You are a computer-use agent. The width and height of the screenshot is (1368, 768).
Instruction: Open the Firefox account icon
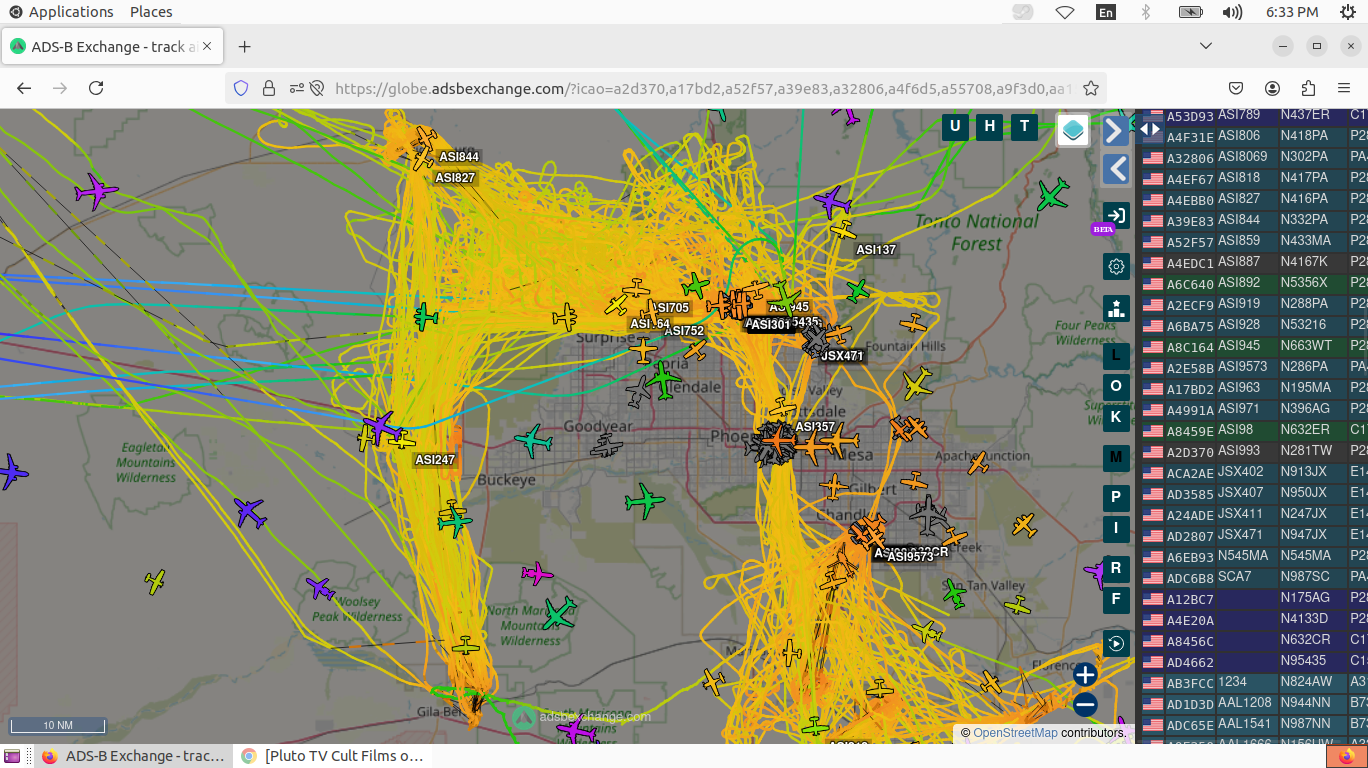1272,88
